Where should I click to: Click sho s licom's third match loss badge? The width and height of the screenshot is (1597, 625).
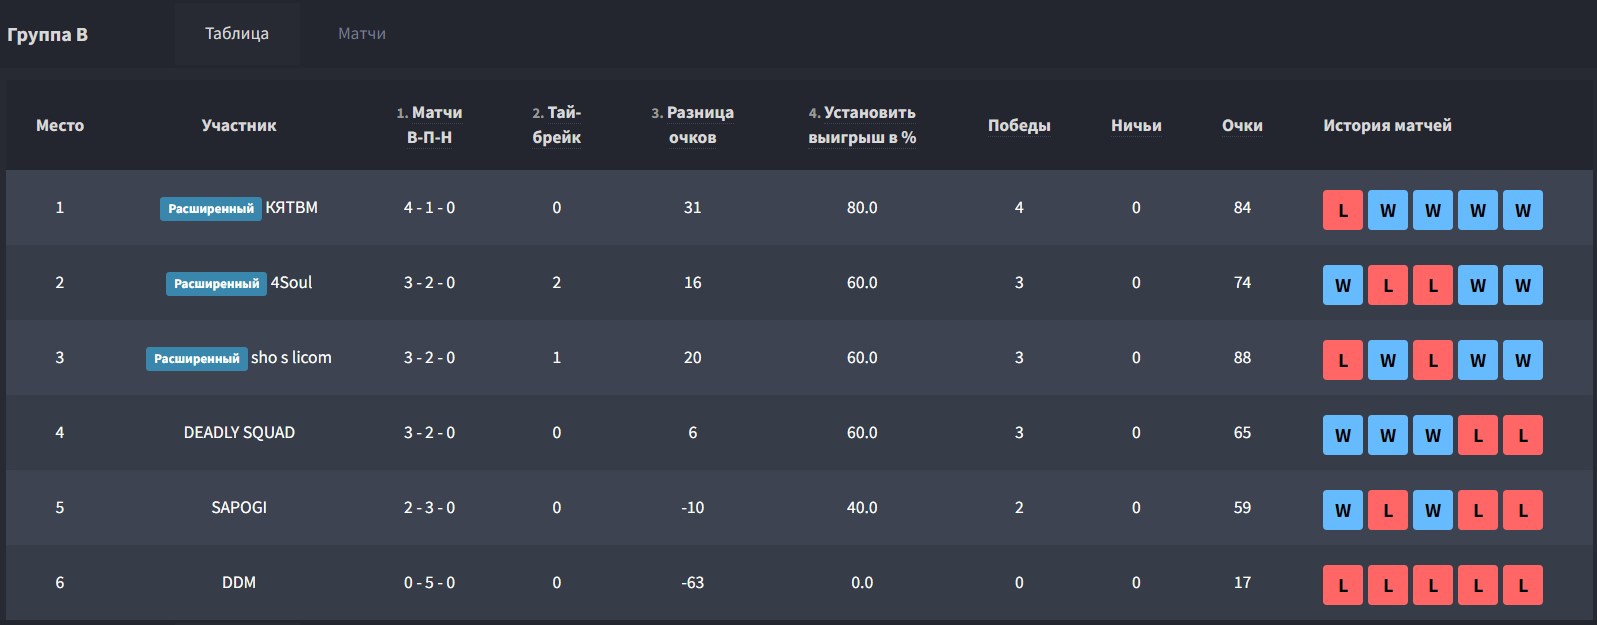[x=1433, y=360]
